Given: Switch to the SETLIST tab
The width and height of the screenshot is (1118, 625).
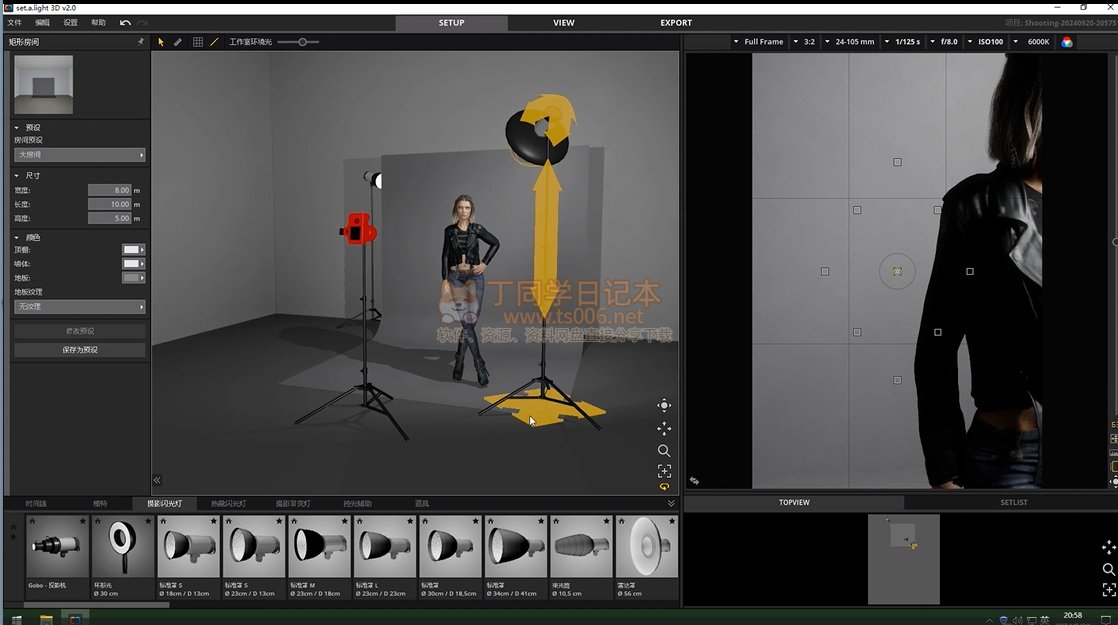Looking at the screenshot, I should pos(1013,502).
